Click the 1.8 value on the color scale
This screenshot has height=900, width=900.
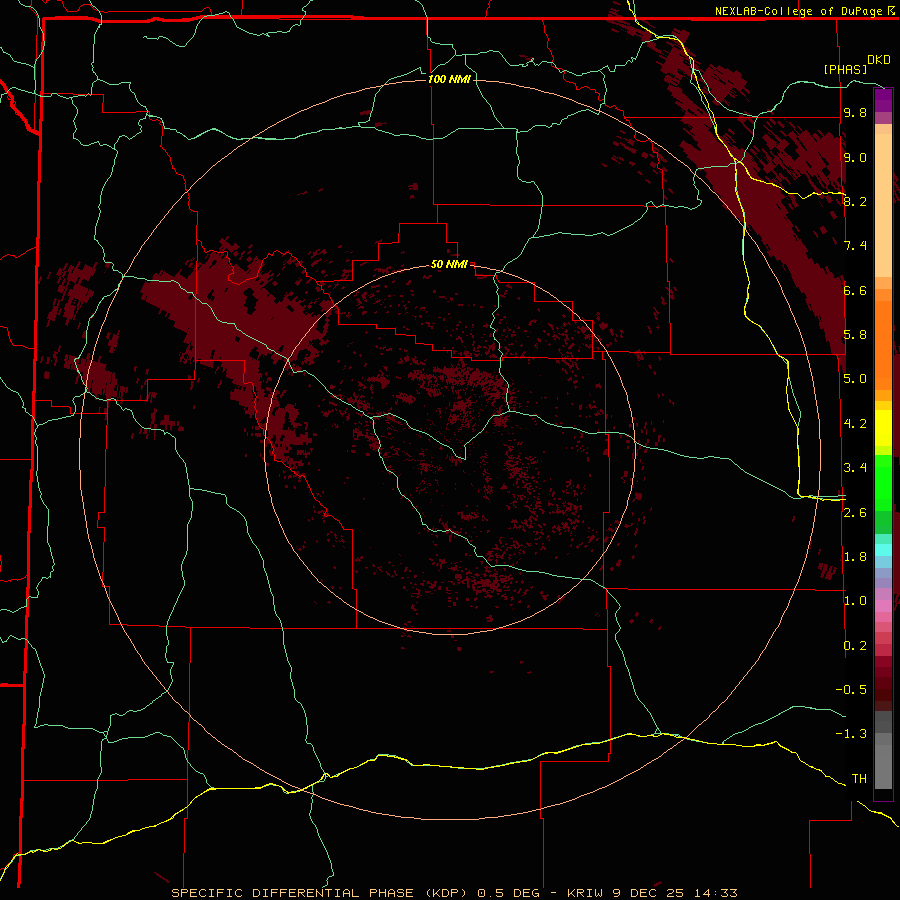coord(855,557)
